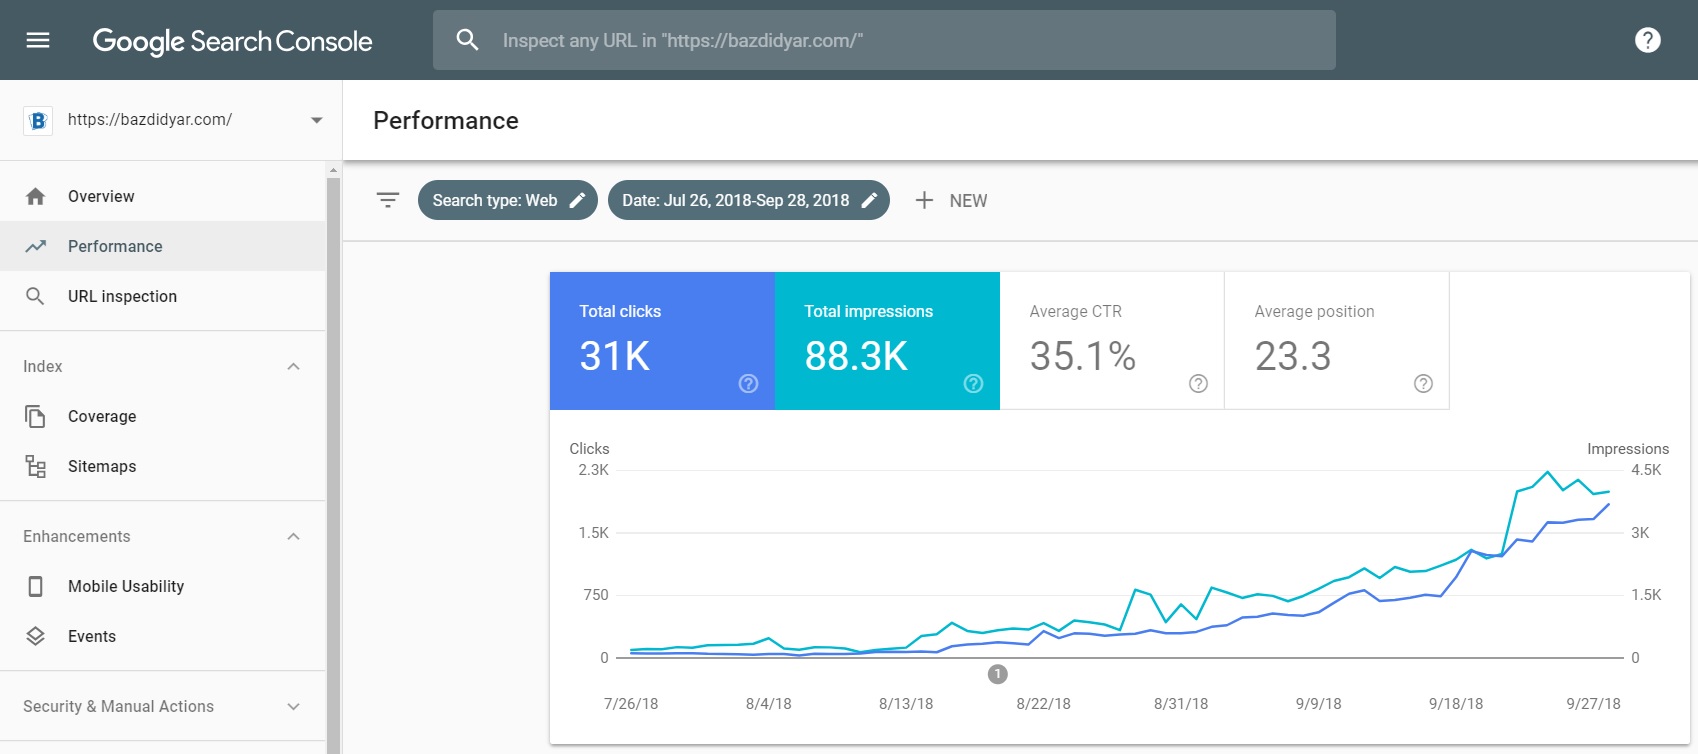Click the Performance page heading
The image size is (1698, 754).
[x=446, y=121]
